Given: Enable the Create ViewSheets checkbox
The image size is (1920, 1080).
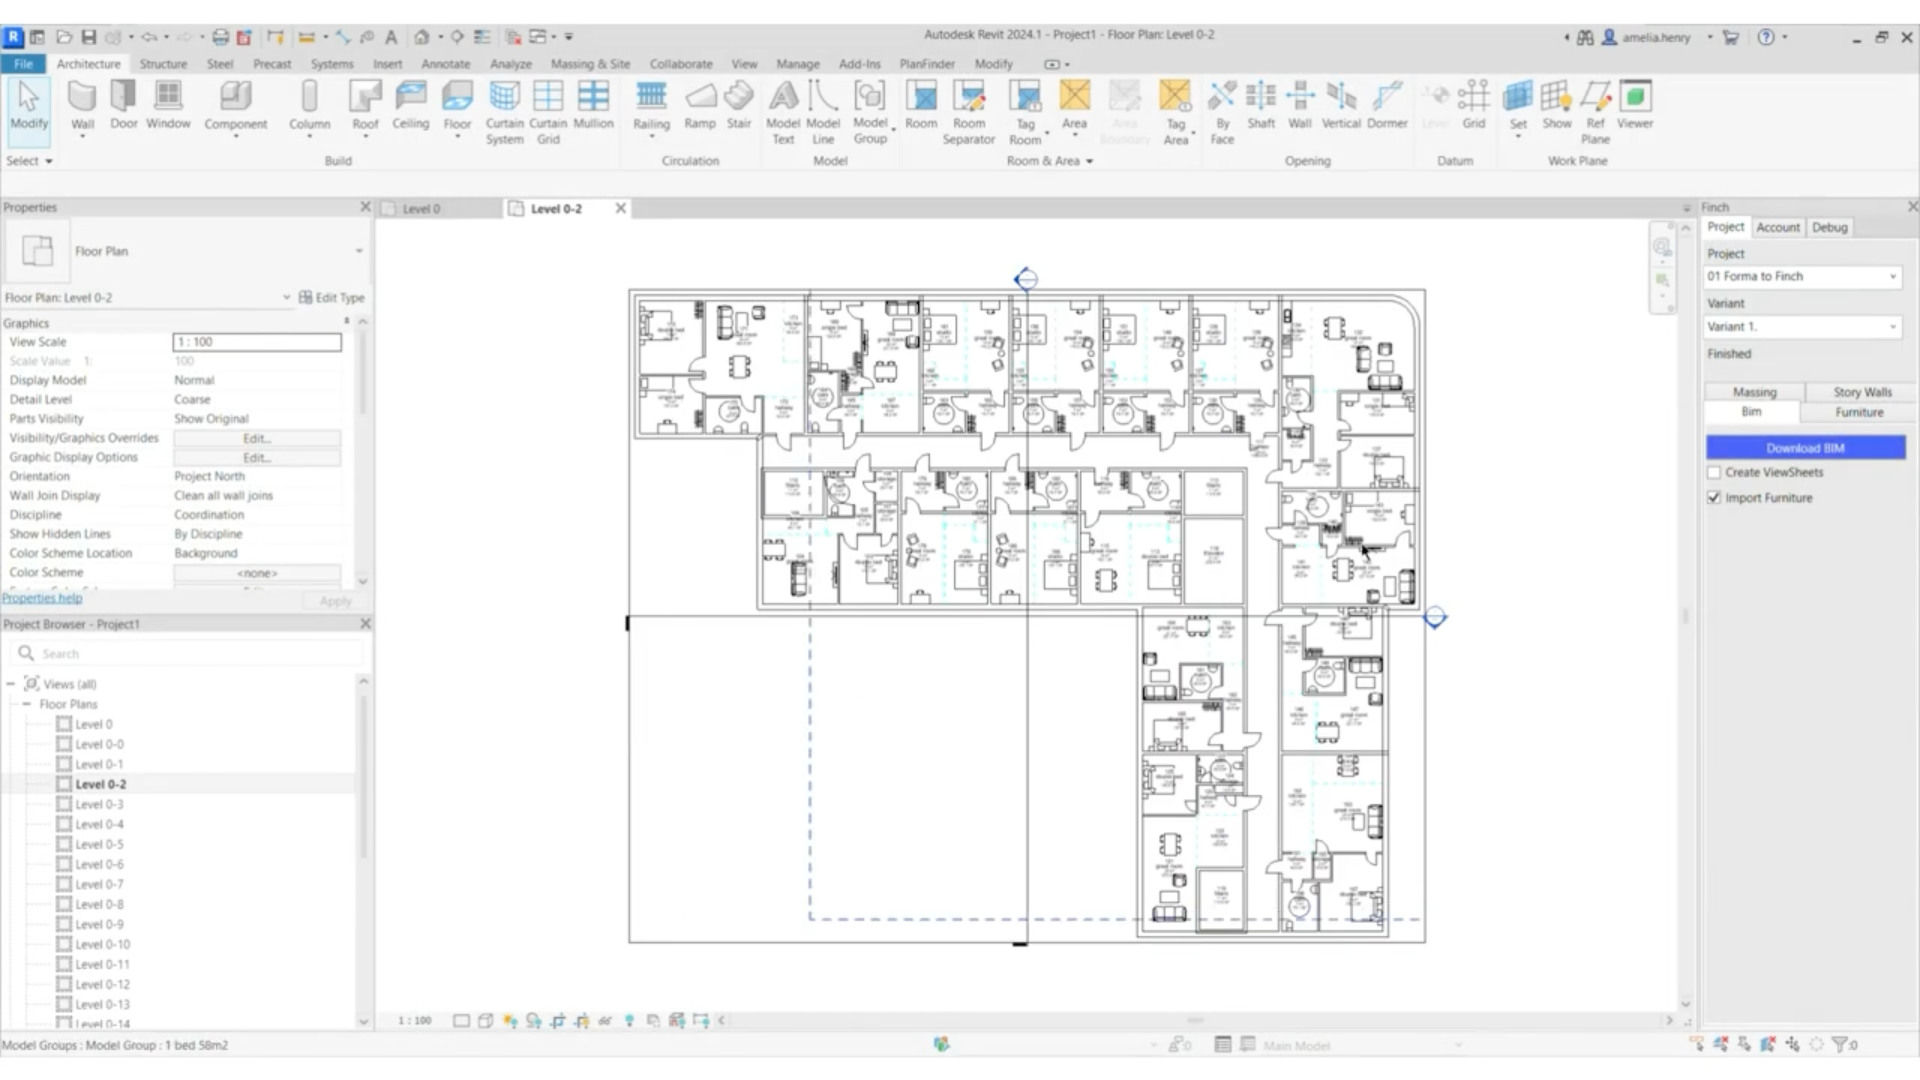Looking at the screenshot, I should pyautogui.click(x=1714, y=473).
